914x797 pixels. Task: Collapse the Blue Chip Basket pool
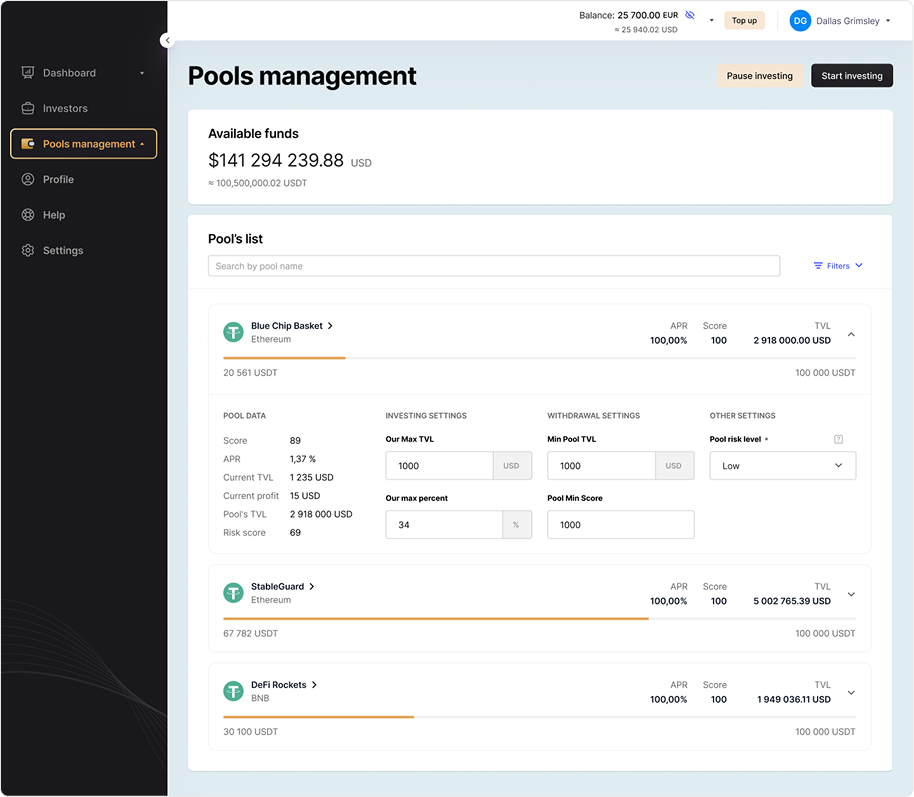click(x=851, y=334)
